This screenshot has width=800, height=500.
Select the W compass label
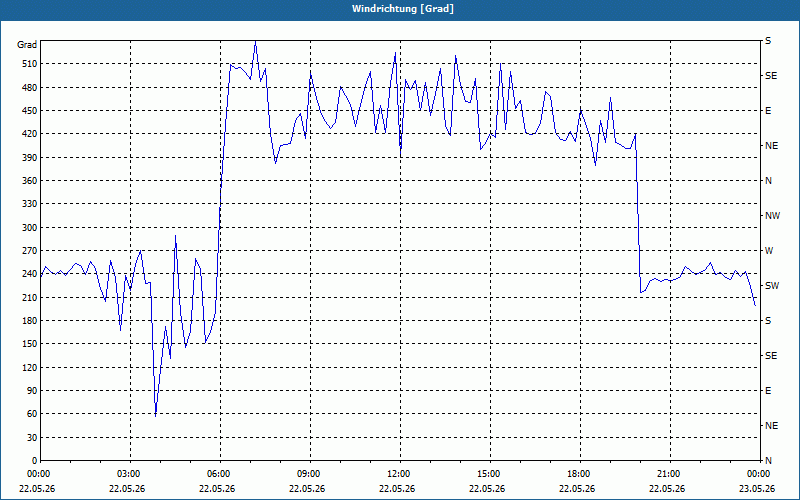tap(769, 251)
